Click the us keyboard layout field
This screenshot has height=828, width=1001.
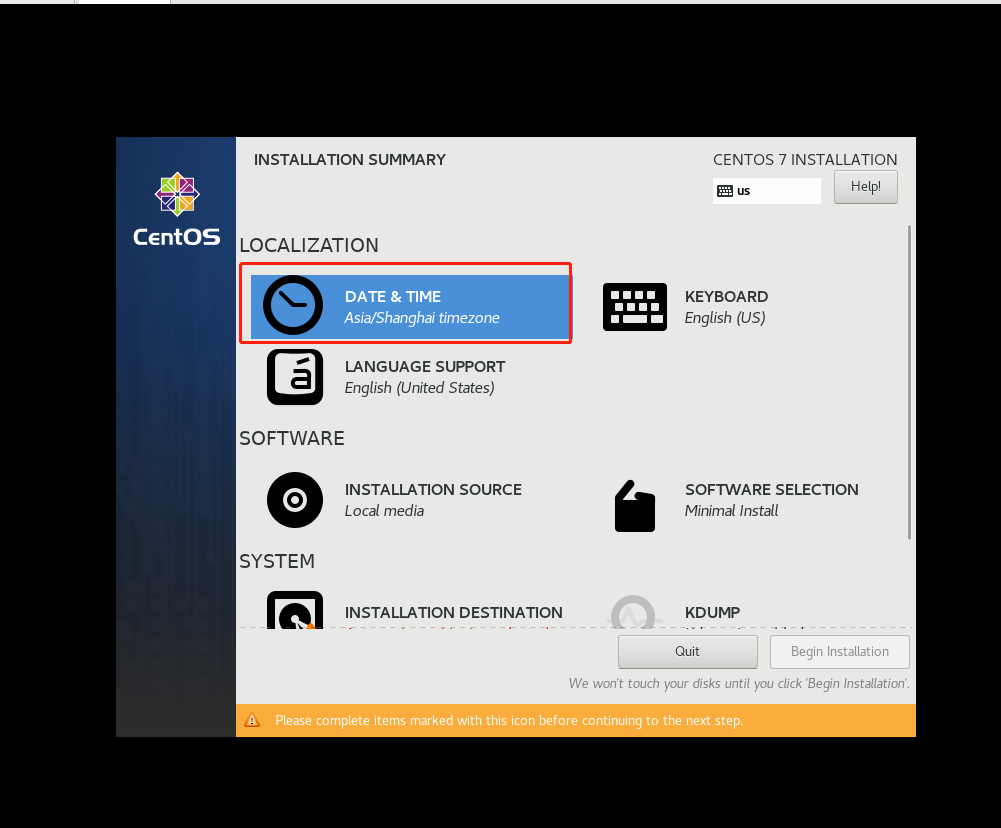click(x=767, y=191)
